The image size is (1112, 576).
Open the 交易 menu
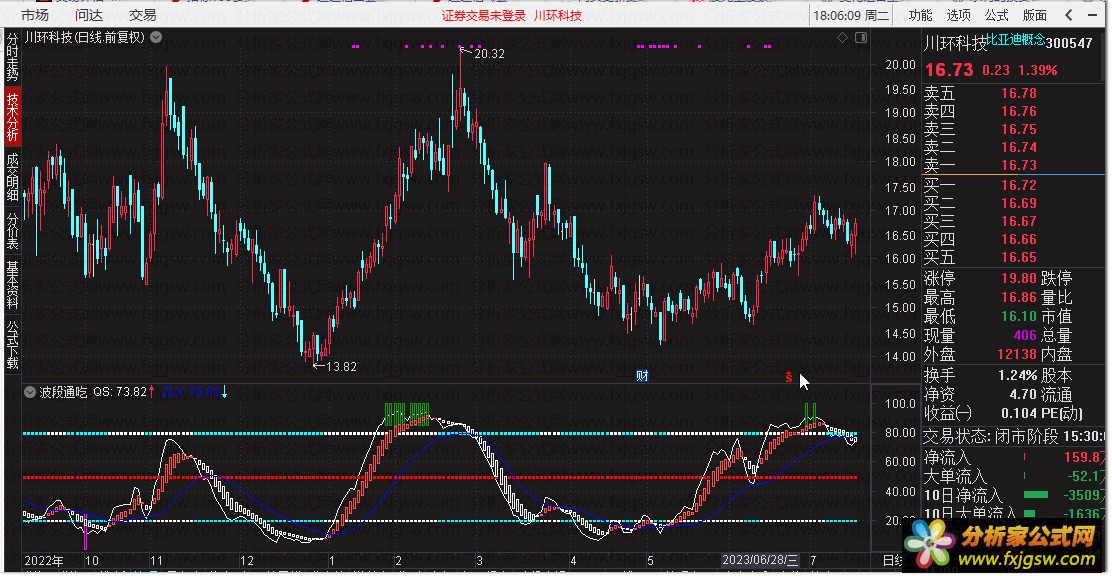click(x=143, y=14)
